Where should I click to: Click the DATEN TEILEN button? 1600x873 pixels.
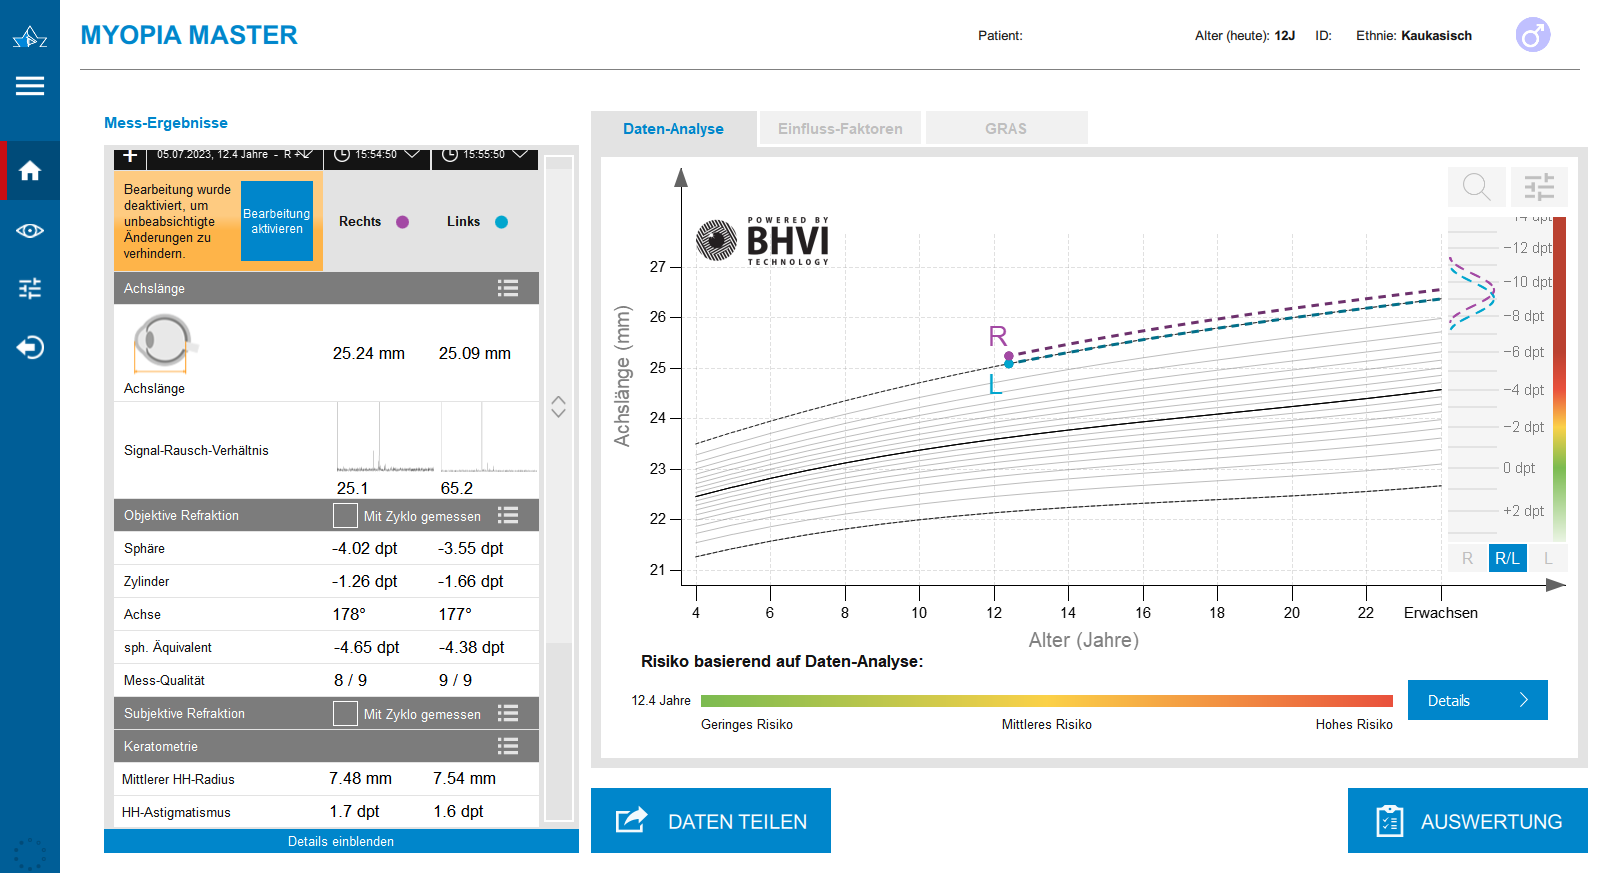point(710,821)
